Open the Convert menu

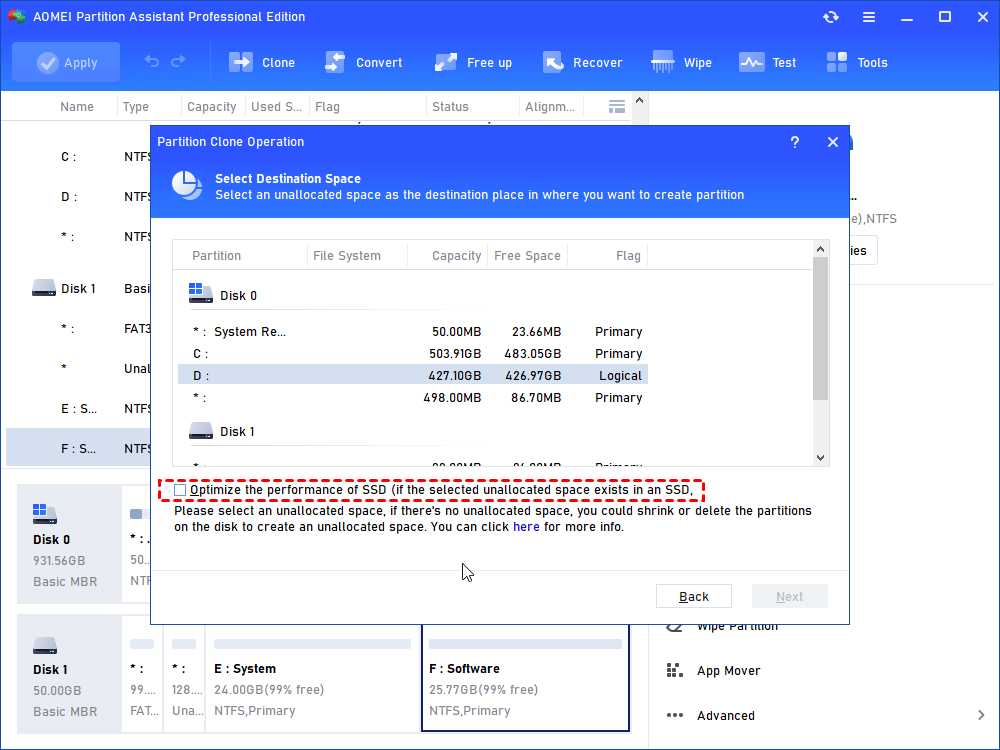(364, 62)
